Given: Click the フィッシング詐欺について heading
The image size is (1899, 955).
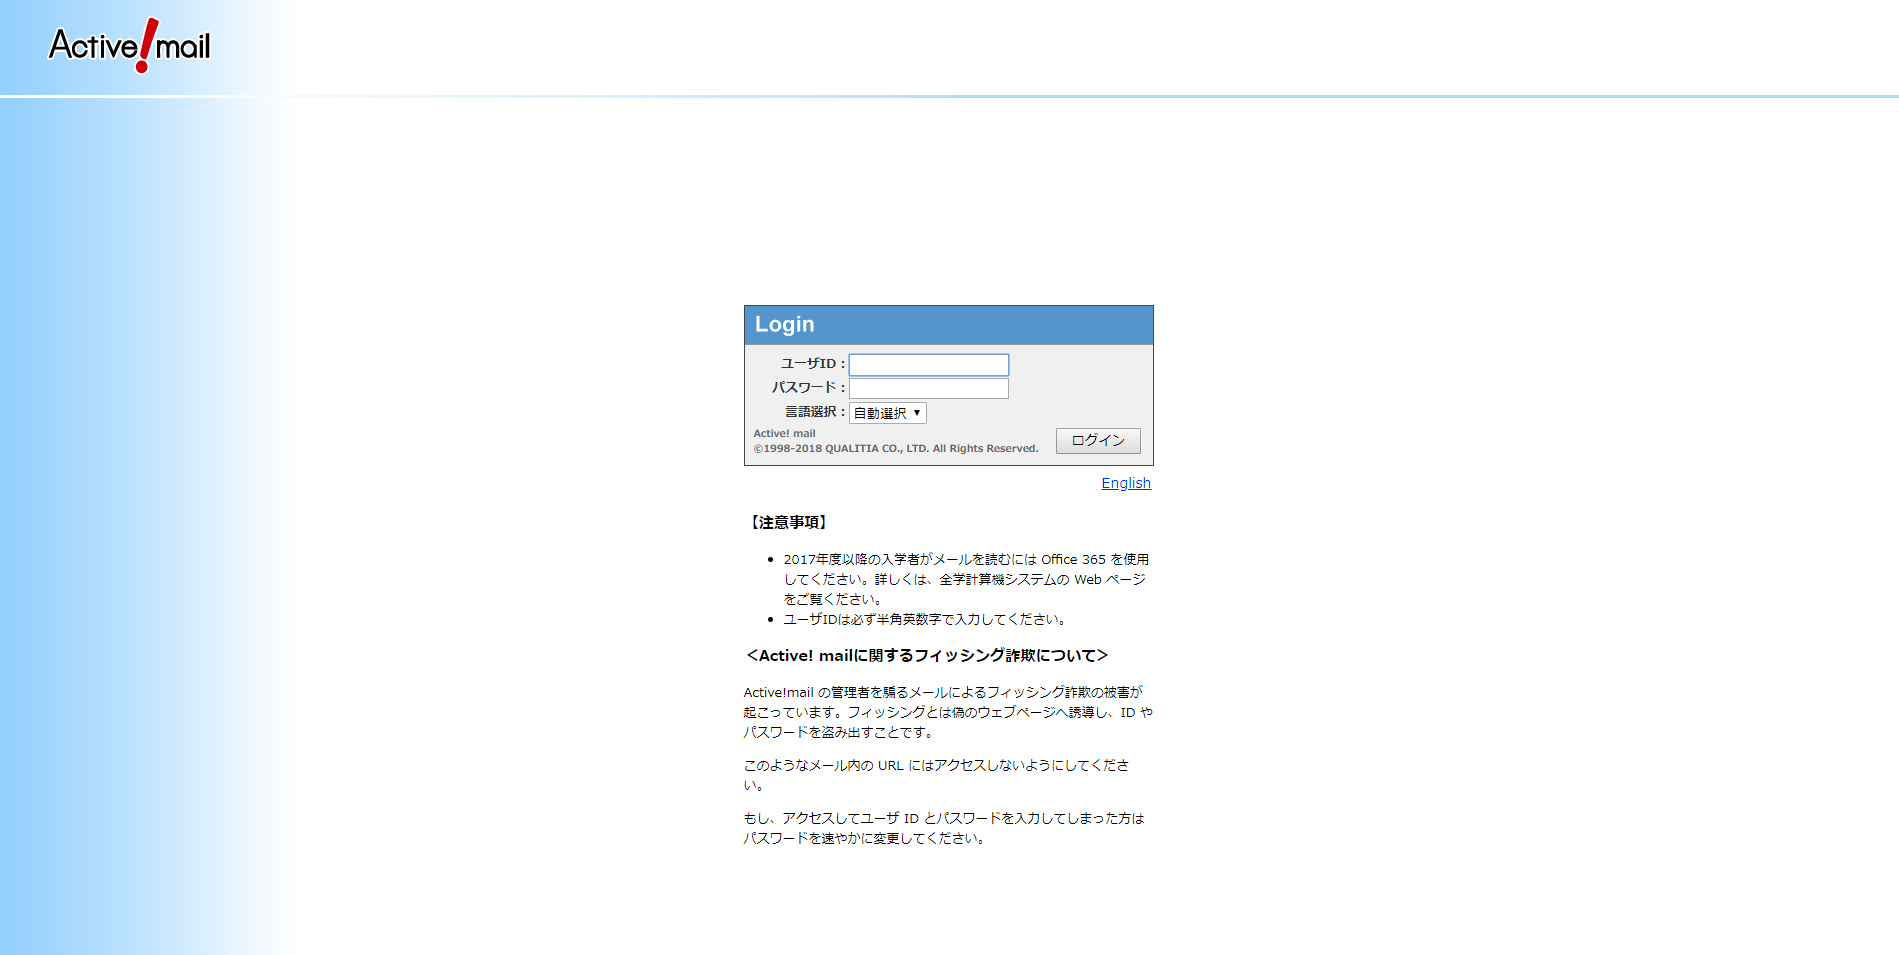Looking at the screenshot, I should (927, 656).
